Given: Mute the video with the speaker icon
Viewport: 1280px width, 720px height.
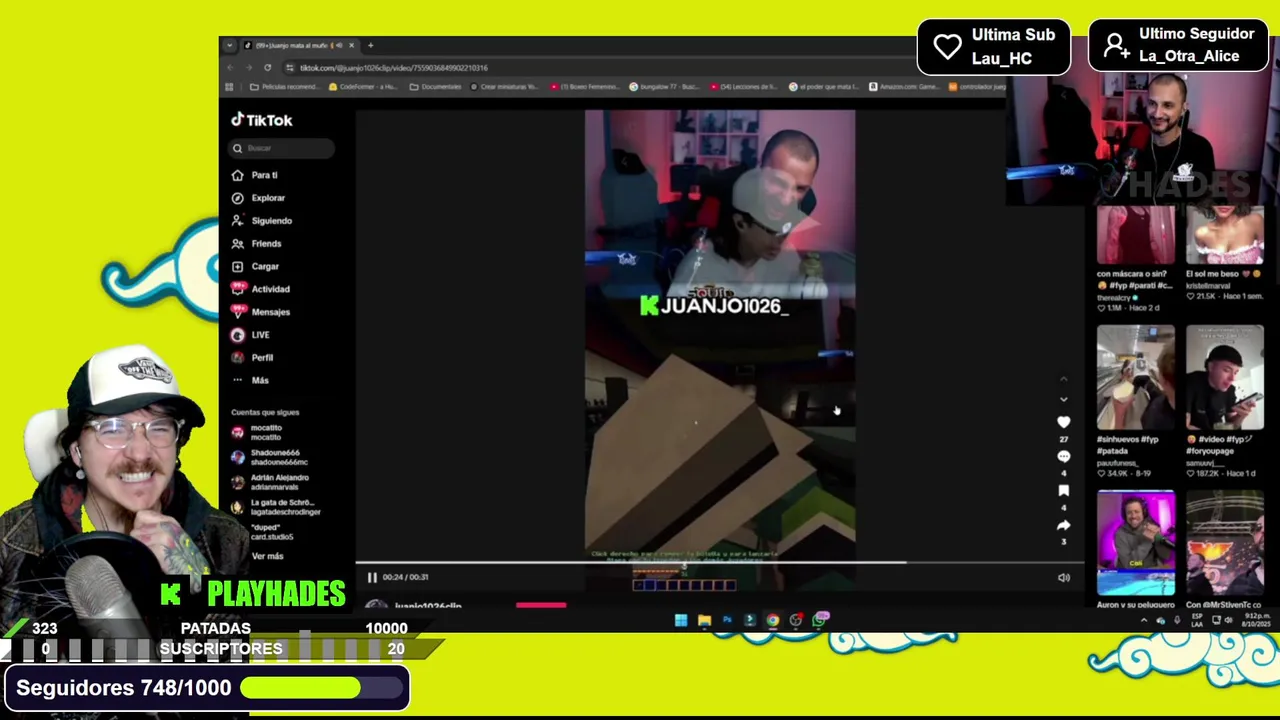Looking at the screenshot, I should [1064, 577].
